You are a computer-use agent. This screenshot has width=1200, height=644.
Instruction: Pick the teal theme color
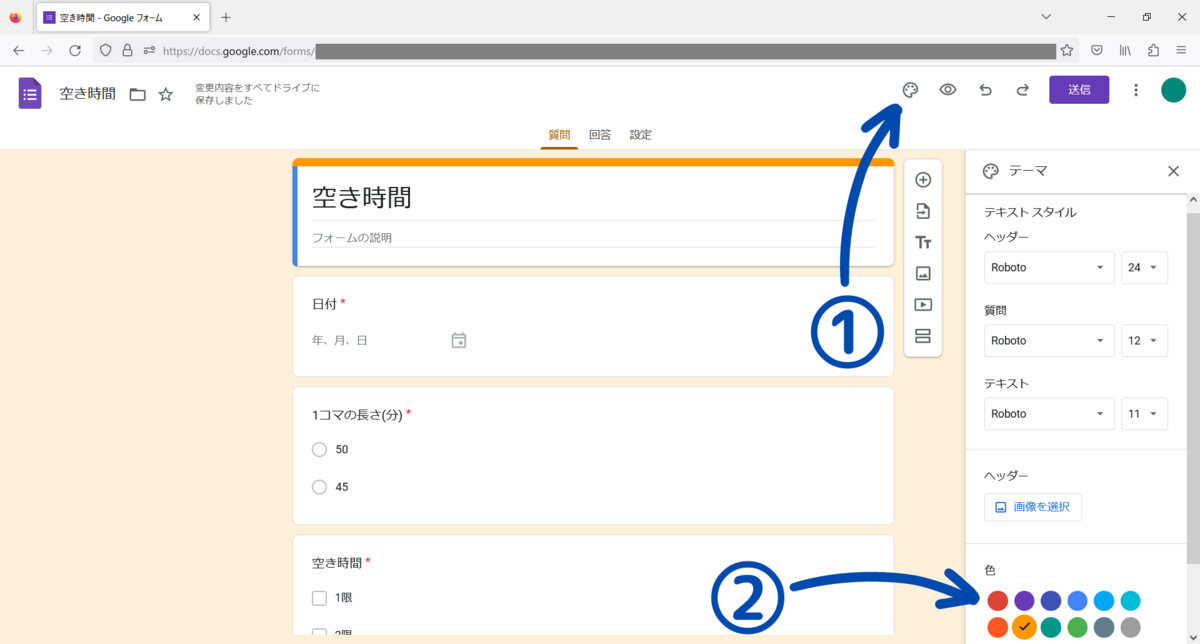click(x=1051, y=628)
